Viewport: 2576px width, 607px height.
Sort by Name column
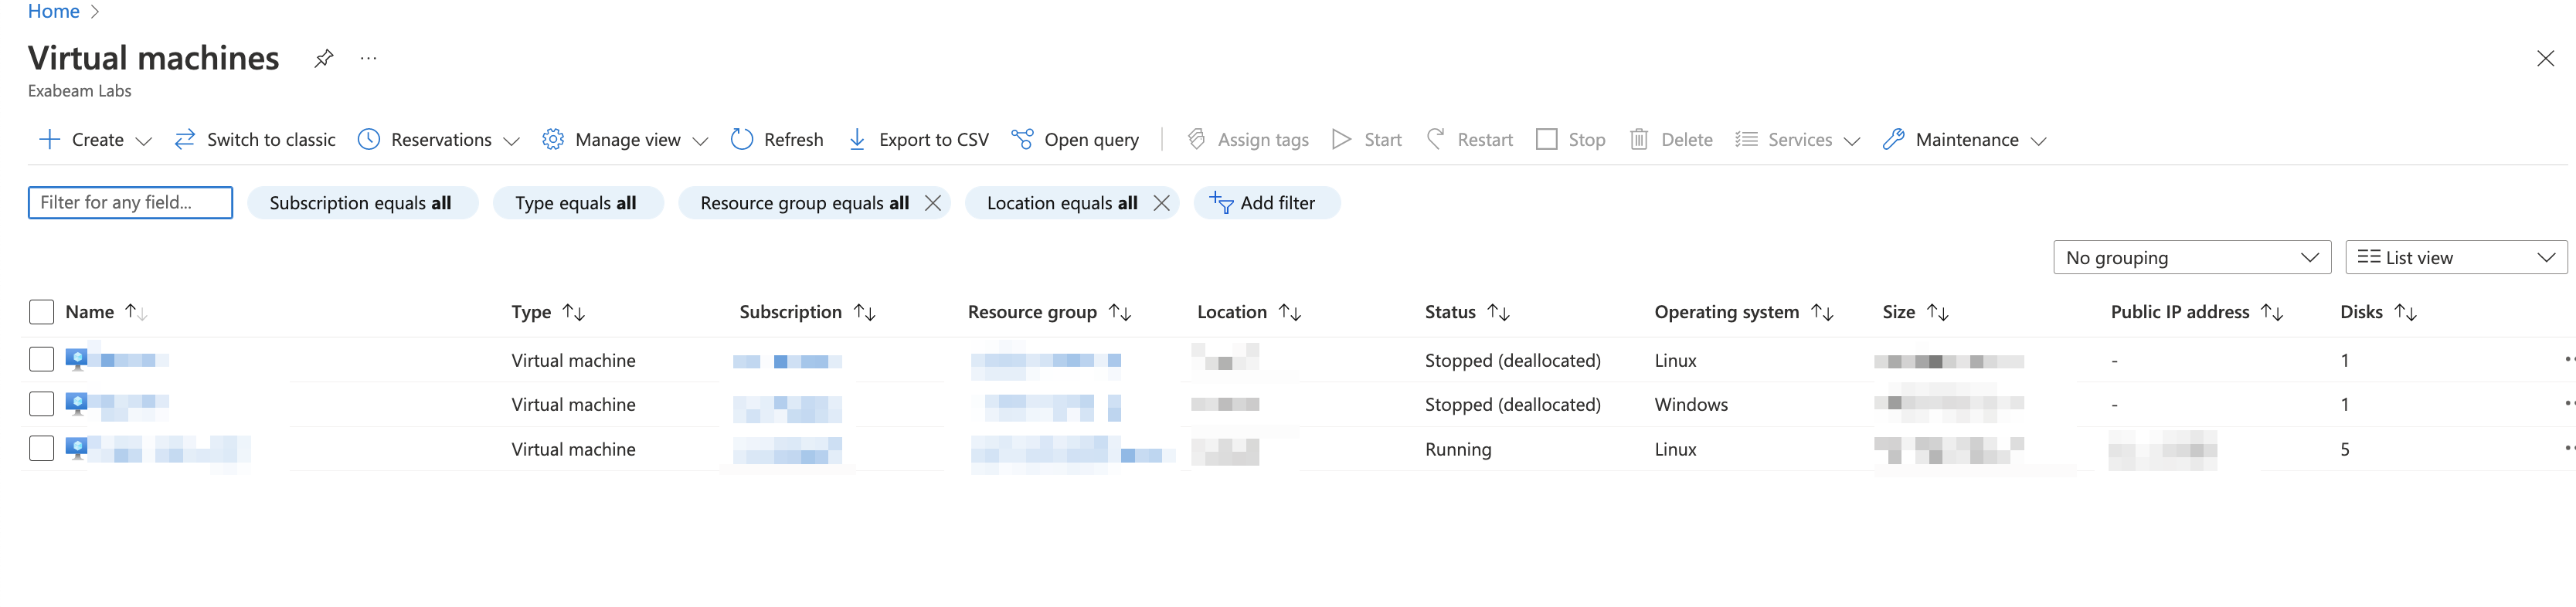click(89, 313)
